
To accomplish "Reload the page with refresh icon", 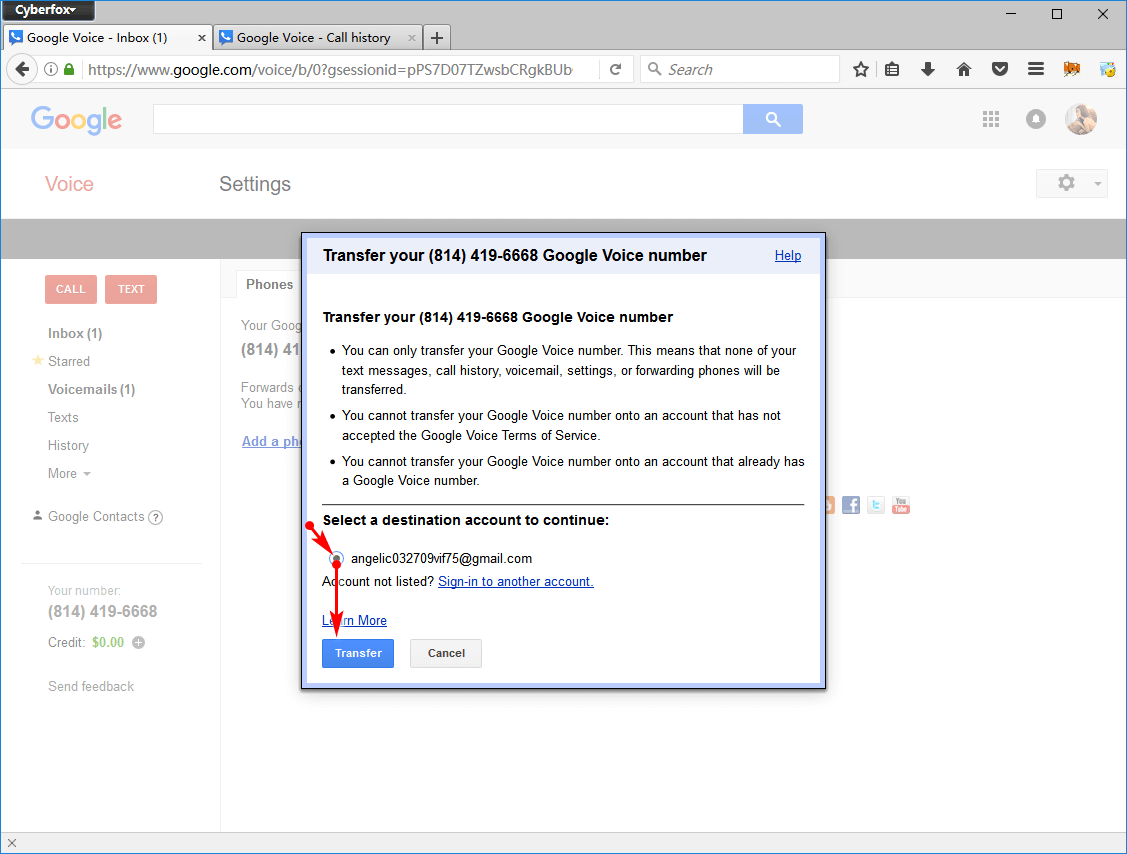I will click(615, 69).
